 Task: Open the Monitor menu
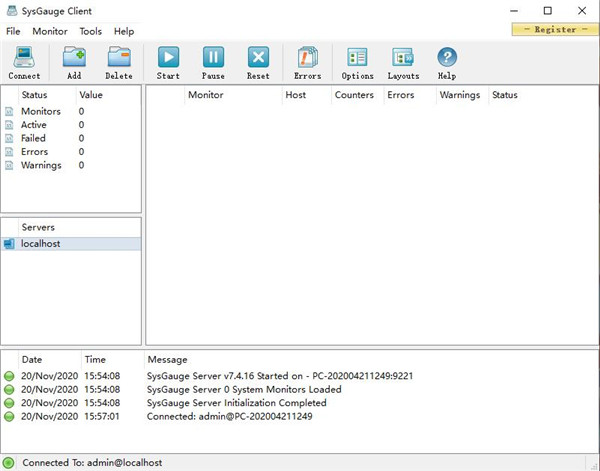tap(50, 32)
